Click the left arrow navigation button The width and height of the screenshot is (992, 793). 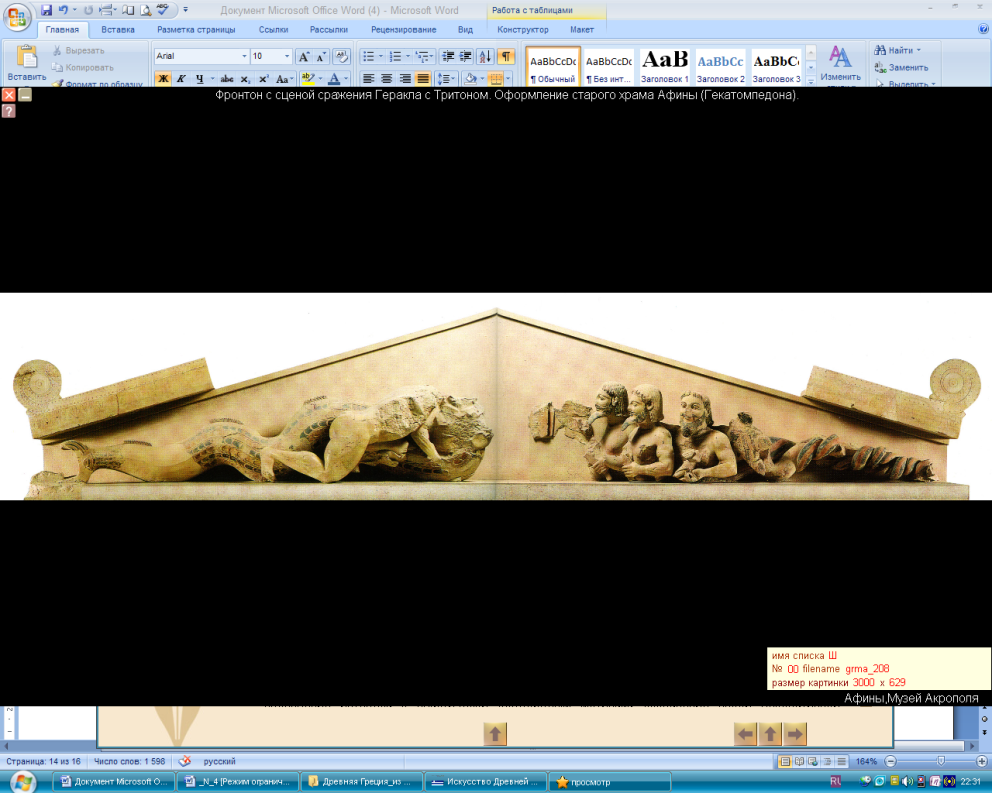coord(746,734)
